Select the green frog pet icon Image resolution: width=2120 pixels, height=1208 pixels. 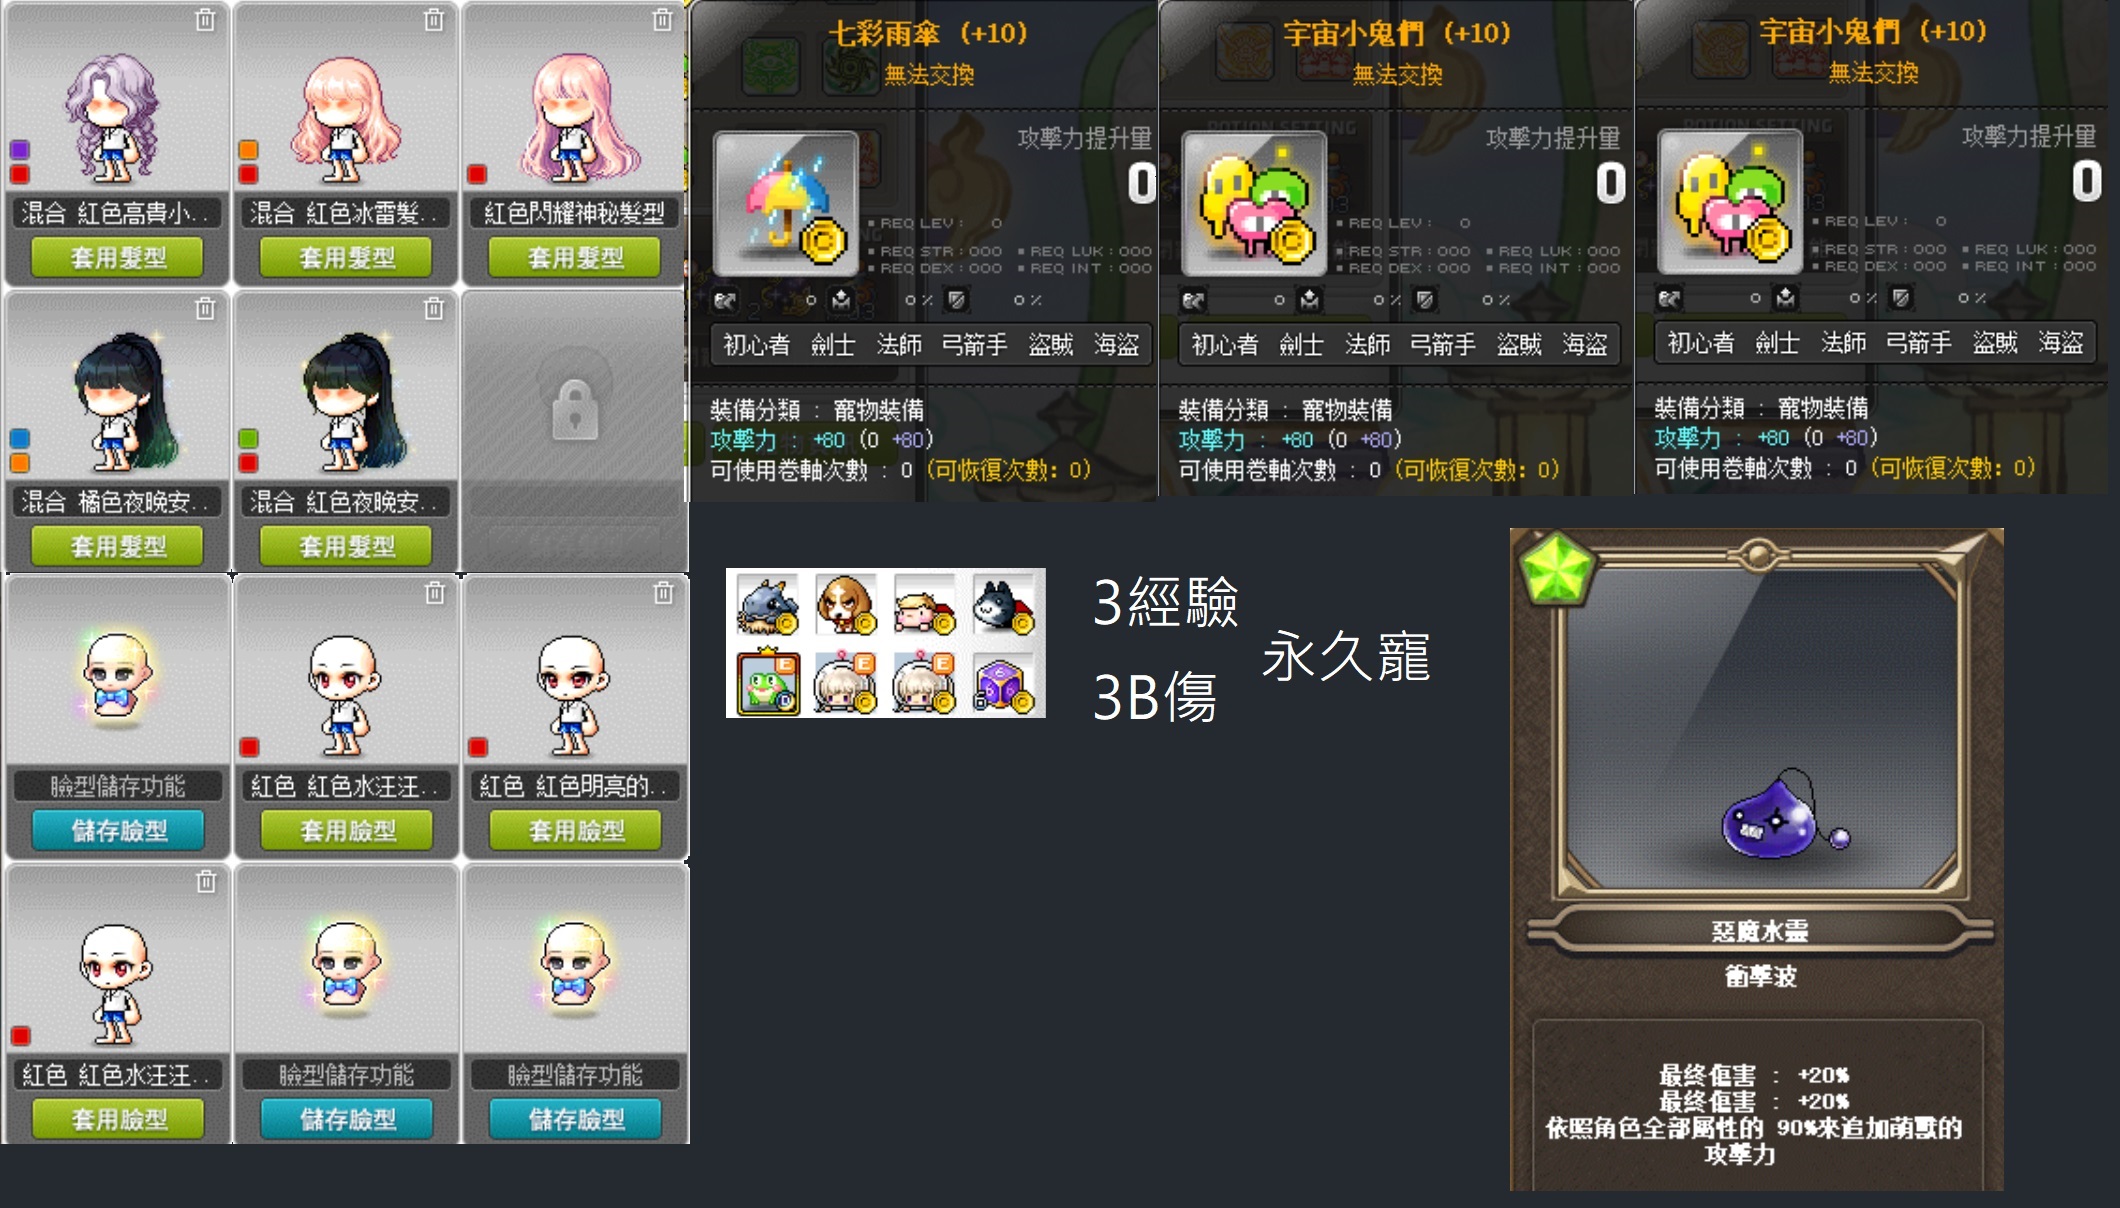pos(768,682)
